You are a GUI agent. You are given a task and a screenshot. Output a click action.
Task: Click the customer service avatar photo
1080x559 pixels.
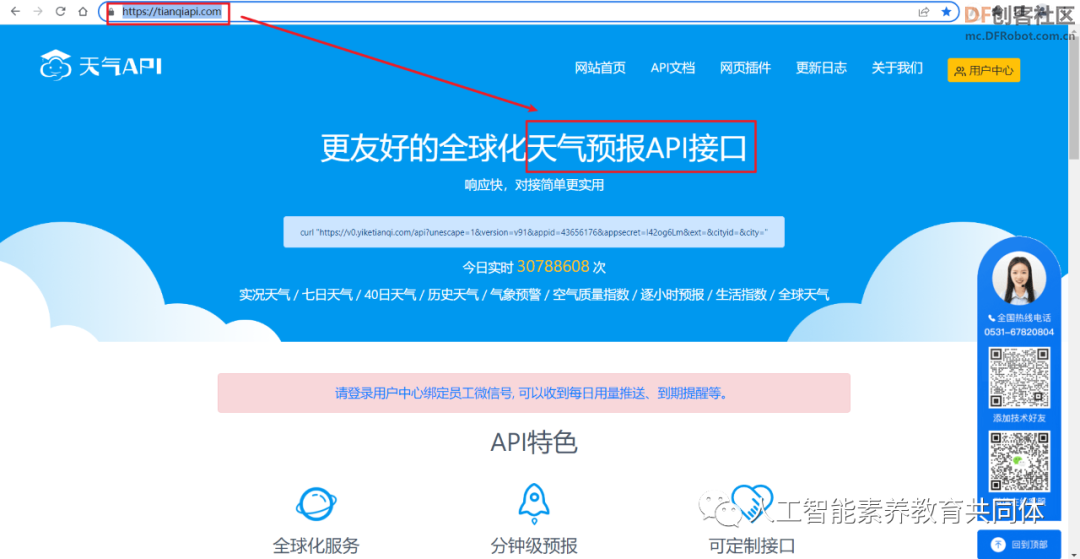[x=1019, y=279]
